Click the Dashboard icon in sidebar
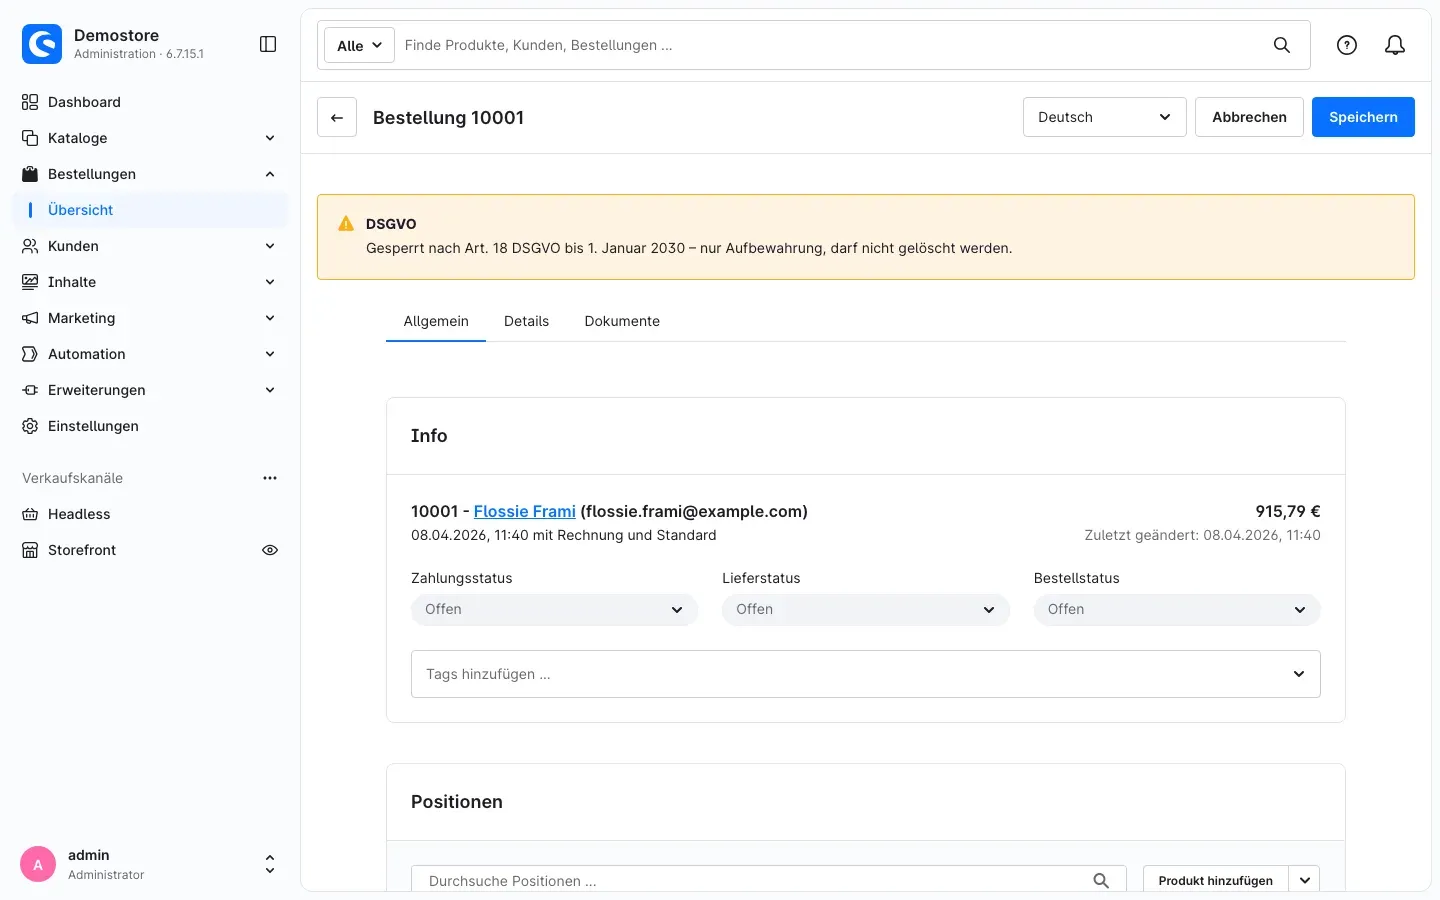 click(x=30, y=102)
